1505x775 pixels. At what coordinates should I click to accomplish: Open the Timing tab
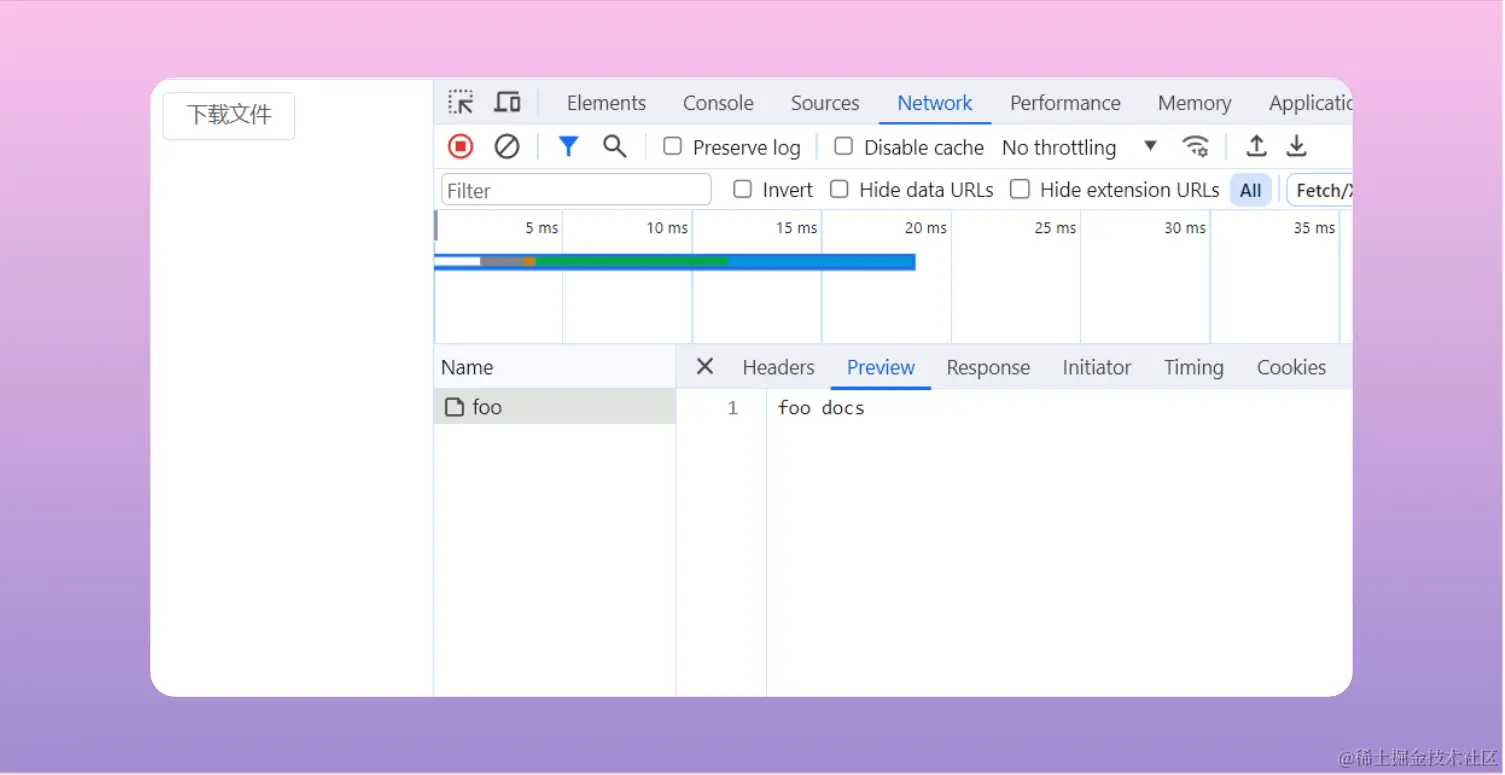click(x=1193, y=368)
